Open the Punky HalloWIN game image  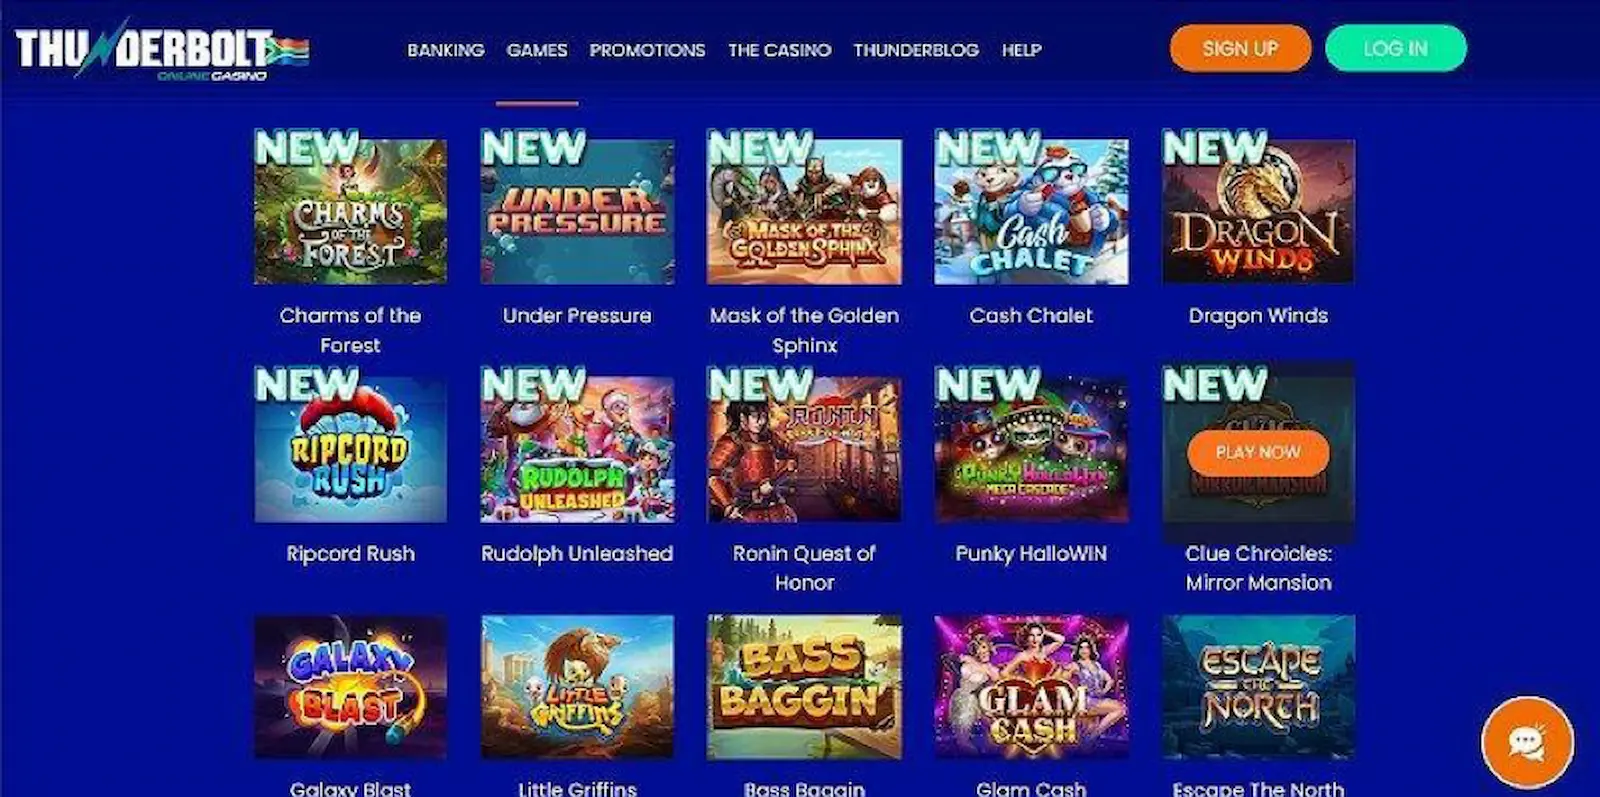pos(1031,450)
